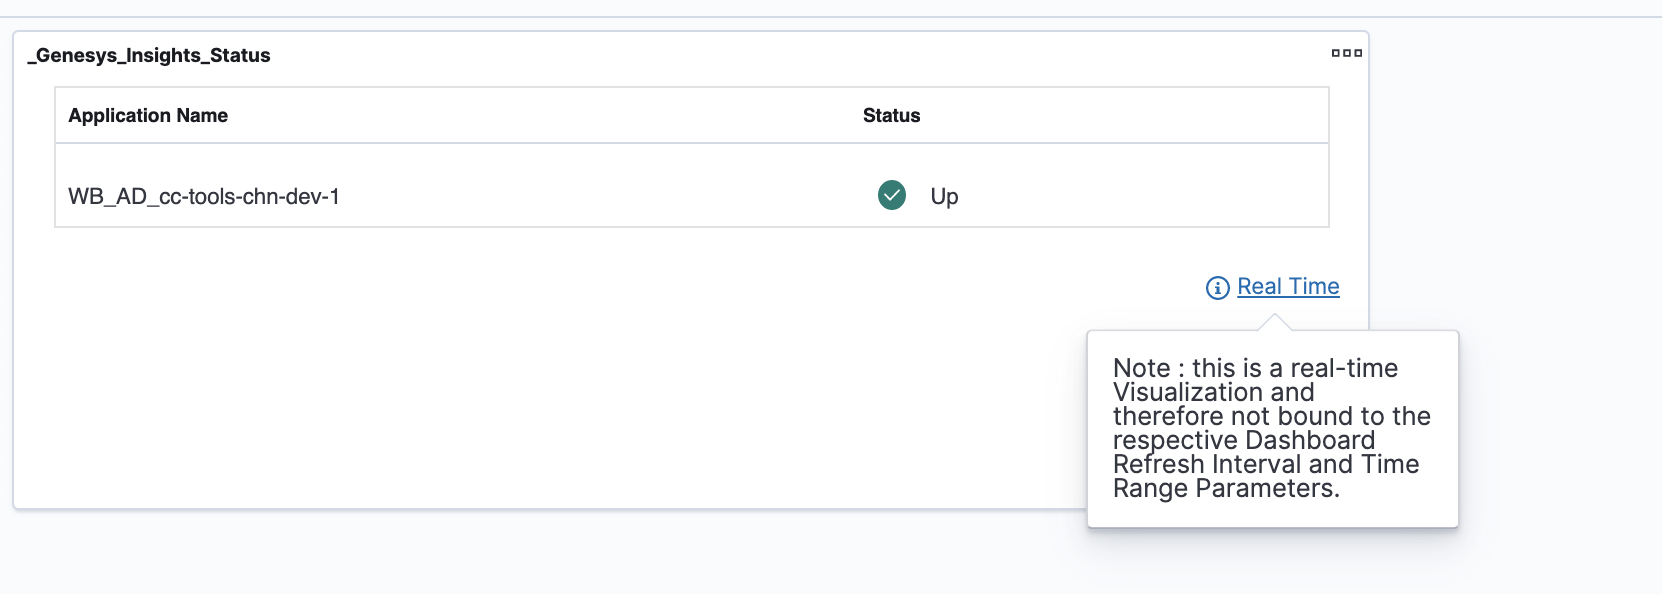Click the tooltip's upward pointer arrow
1662x594 pixels.
pos(1274,323)
